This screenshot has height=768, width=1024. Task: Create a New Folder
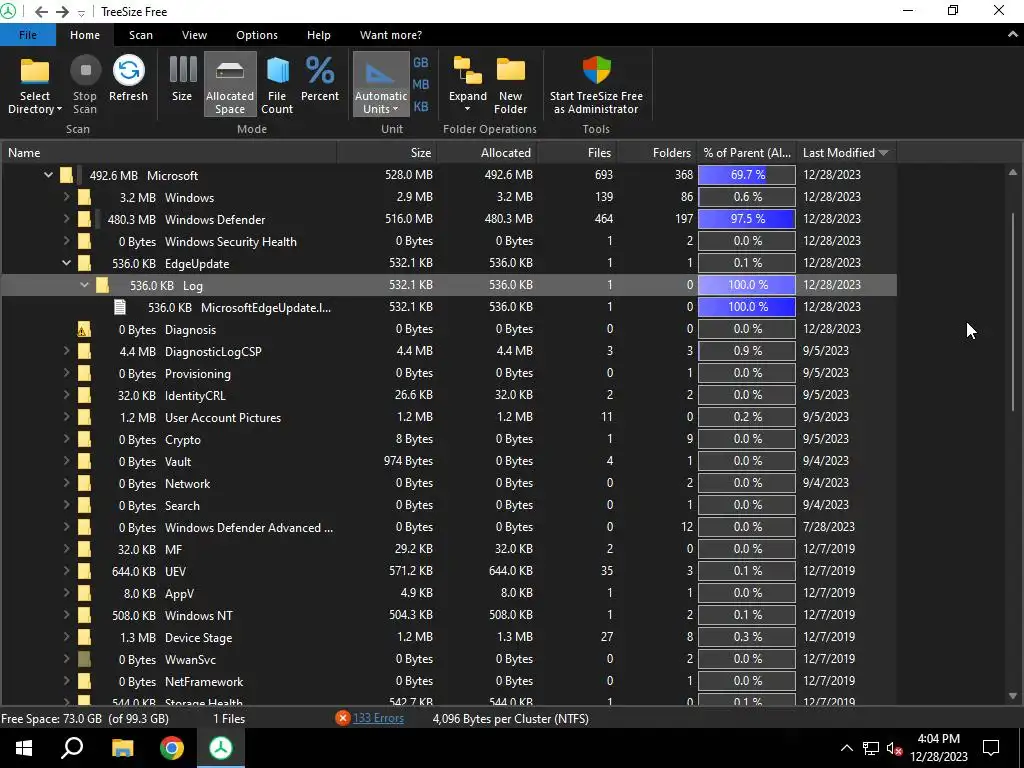pyautogui.click(x=511, y=86)
